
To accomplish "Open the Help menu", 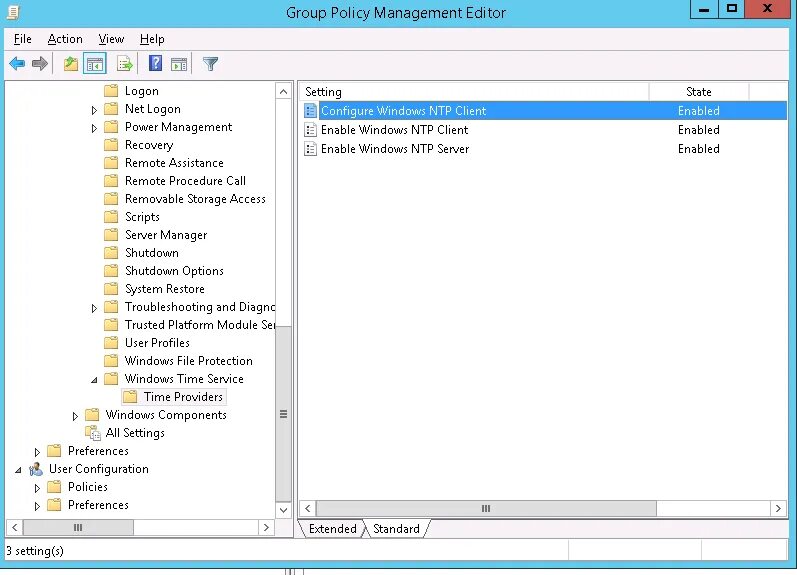I will (x=152, y=39).
